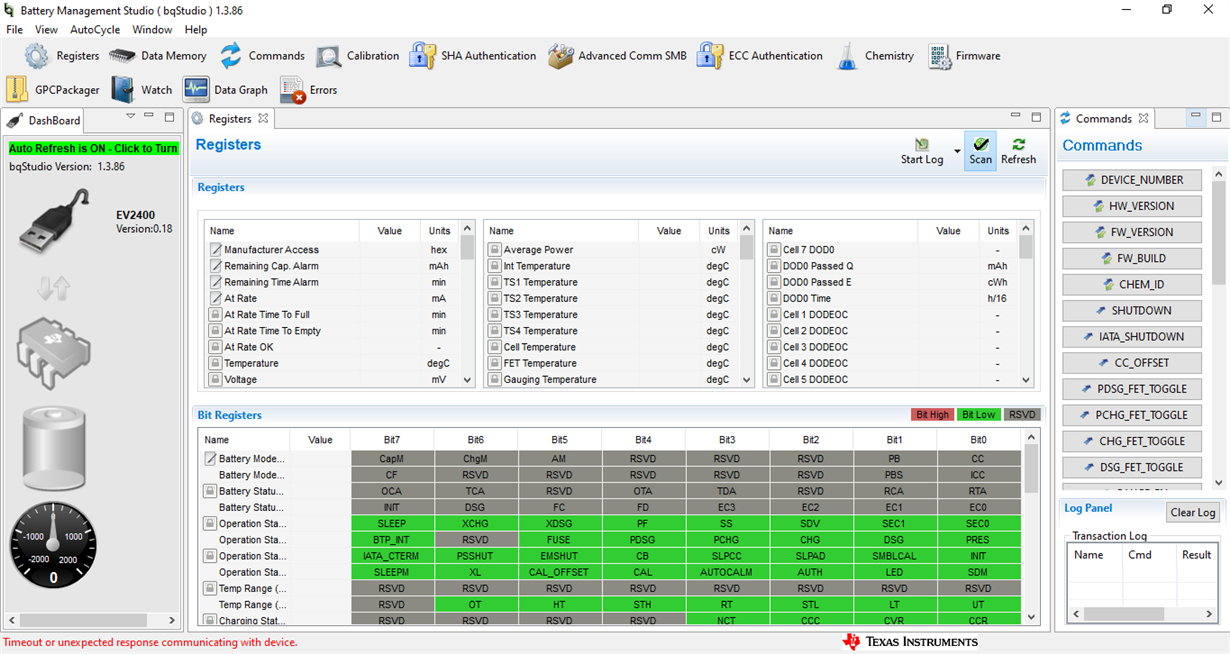The image size is (1230, 654).
Task: Open Data Memory view
Action: coord(158,56)
